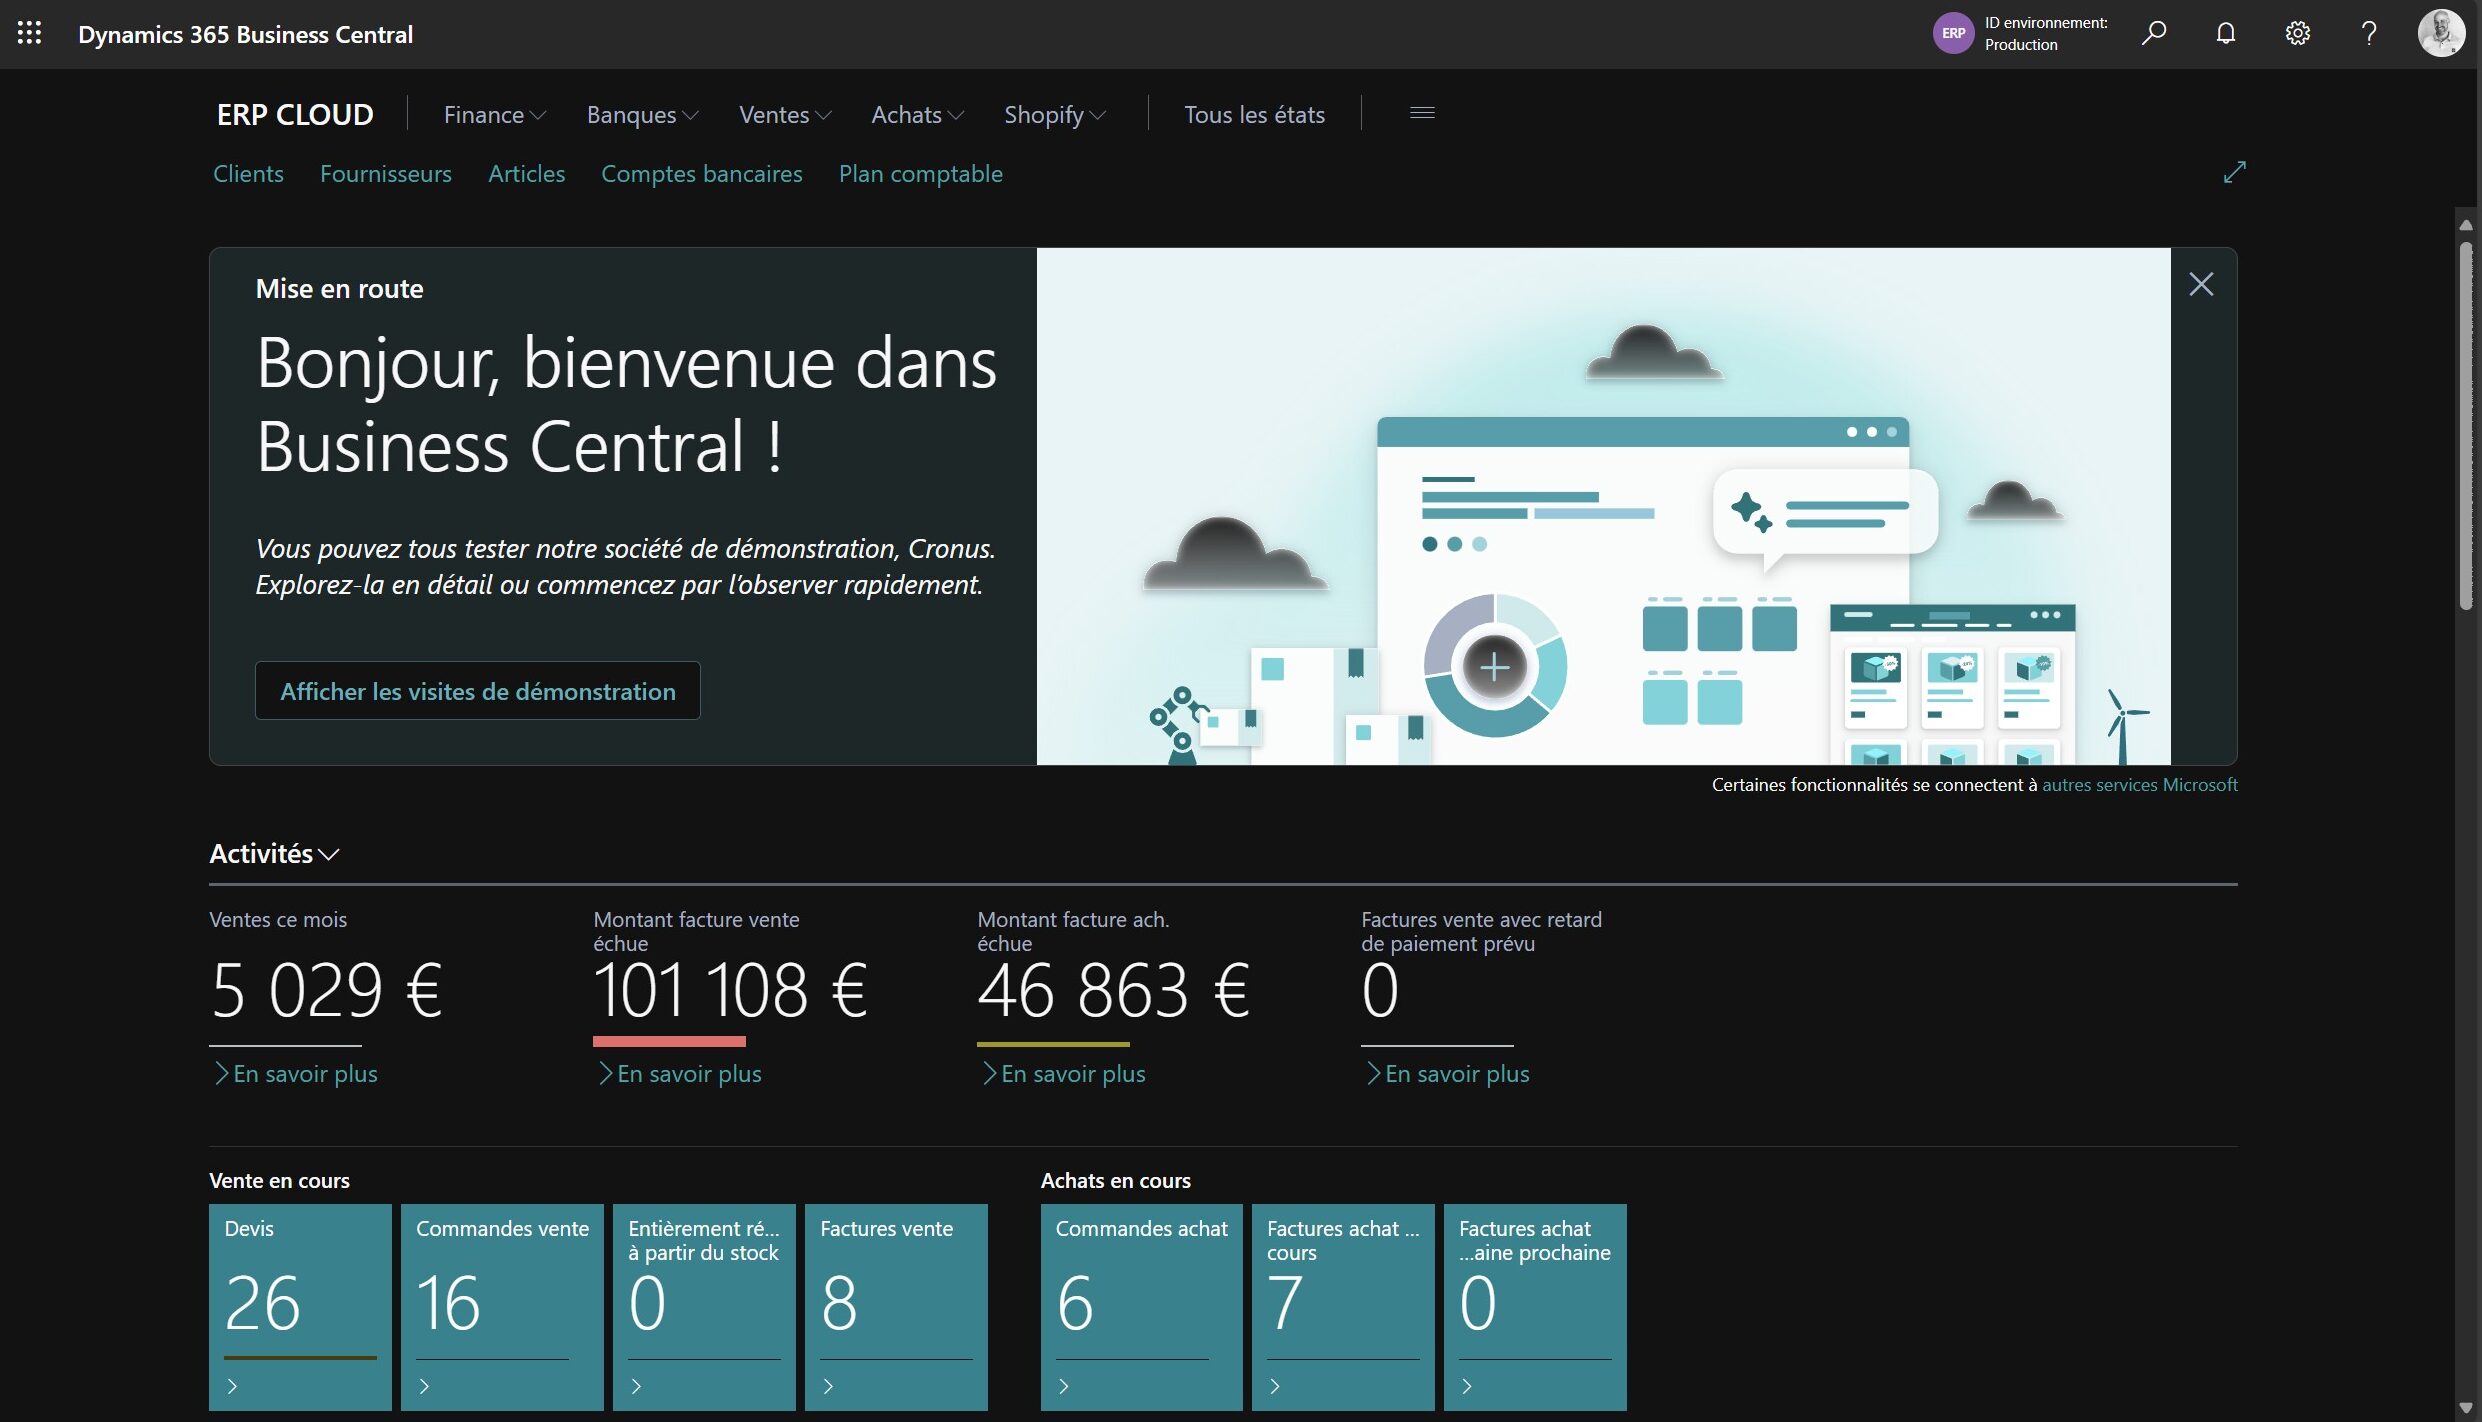Follow autres services Microsoft link
This screenshot has width=2482, height=1422.
pyautogui.click(x=2139, y=784)
